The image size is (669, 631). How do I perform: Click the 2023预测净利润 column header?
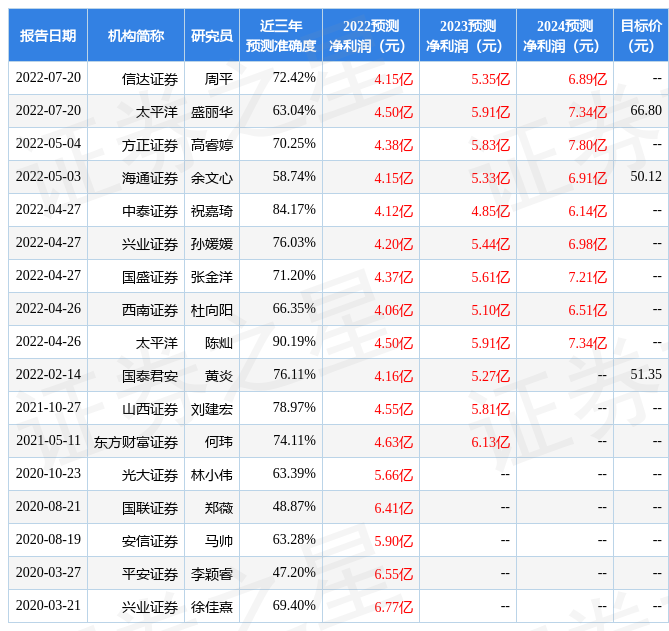(x=468, y=35)
